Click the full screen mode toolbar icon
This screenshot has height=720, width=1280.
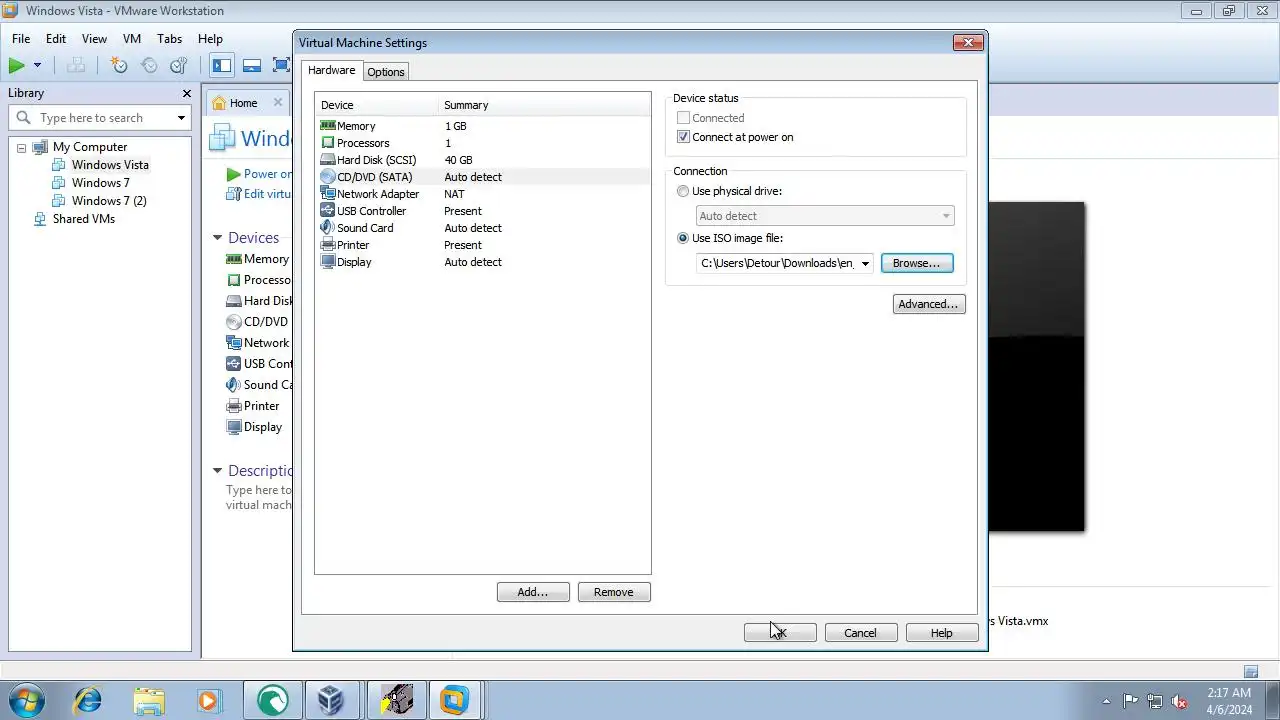point(281,66)
